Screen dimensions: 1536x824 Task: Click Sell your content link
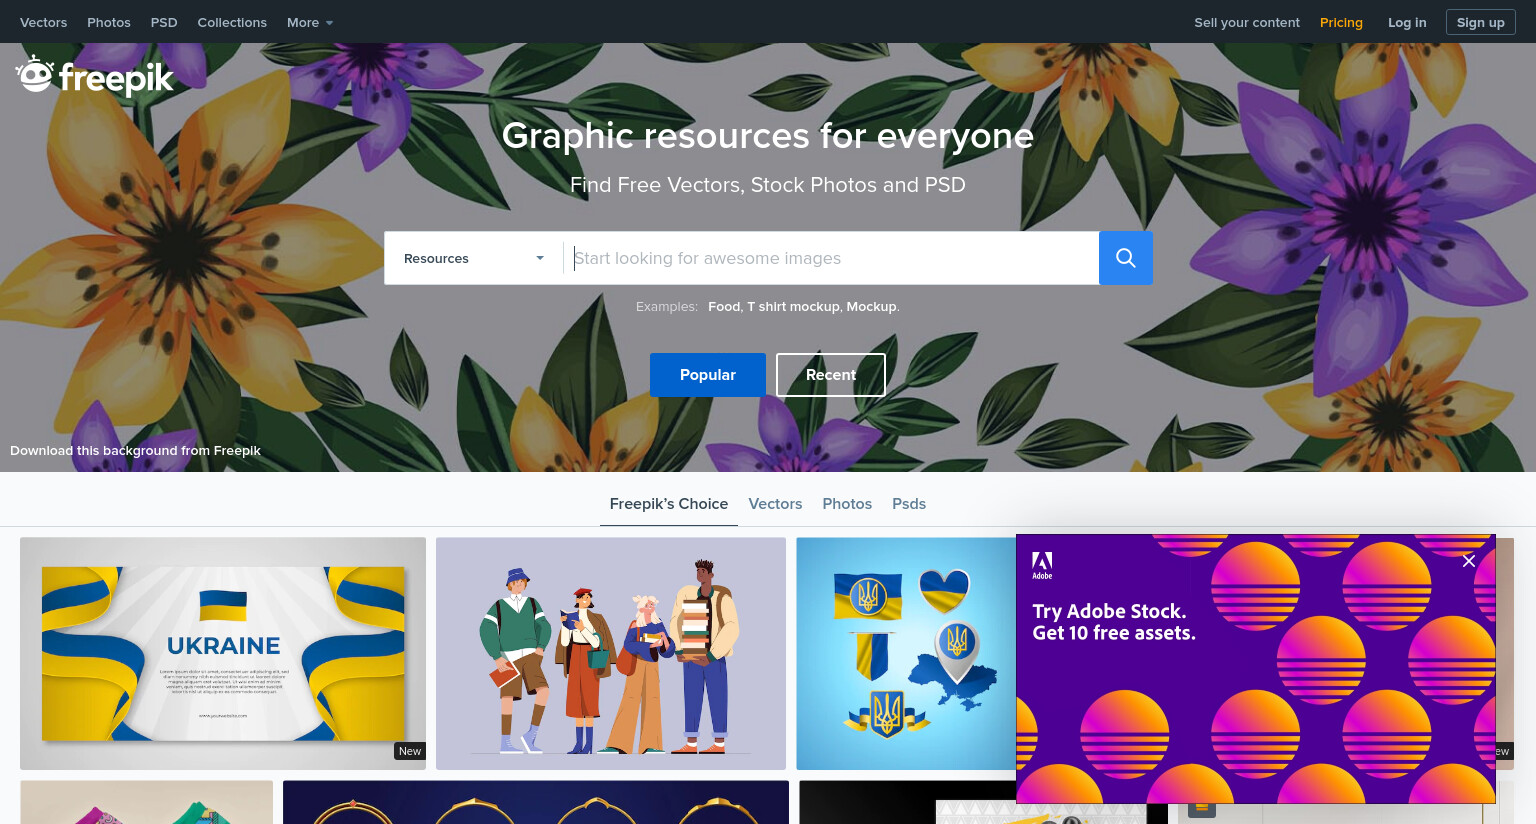tap(1247, 22)
